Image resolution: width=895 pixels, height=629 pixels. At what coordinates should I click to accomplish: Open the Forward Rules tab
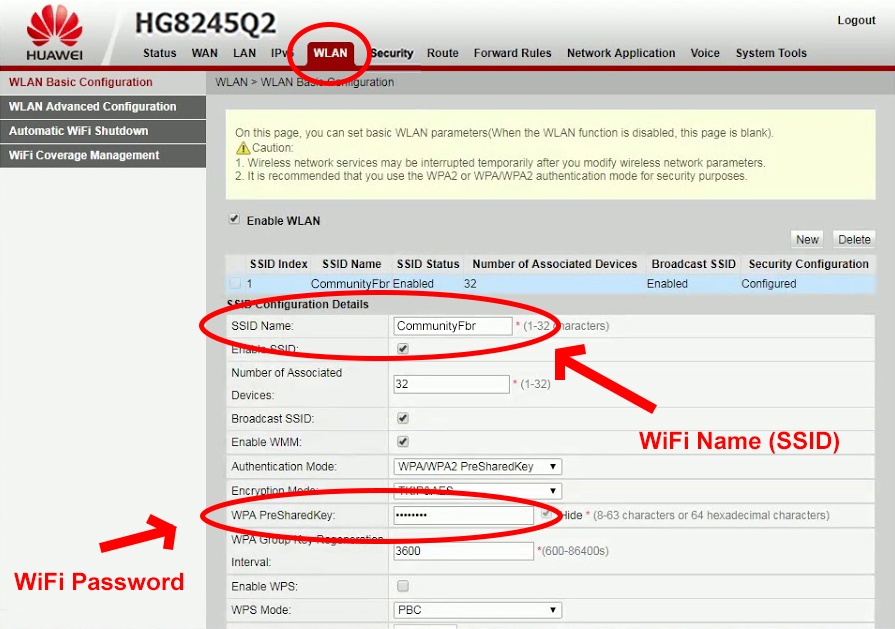click(x=512, y=54)
